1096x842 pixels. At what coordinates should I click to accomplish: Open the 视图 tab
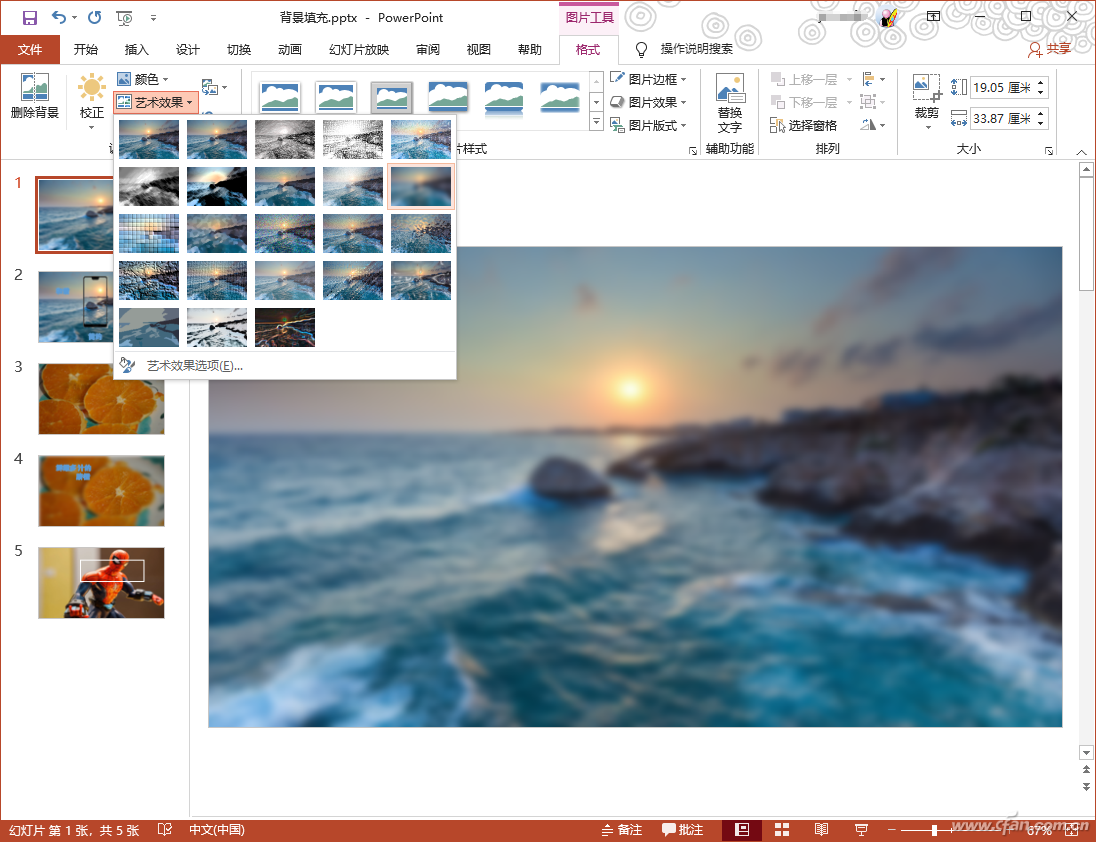(x=478, y=50)
